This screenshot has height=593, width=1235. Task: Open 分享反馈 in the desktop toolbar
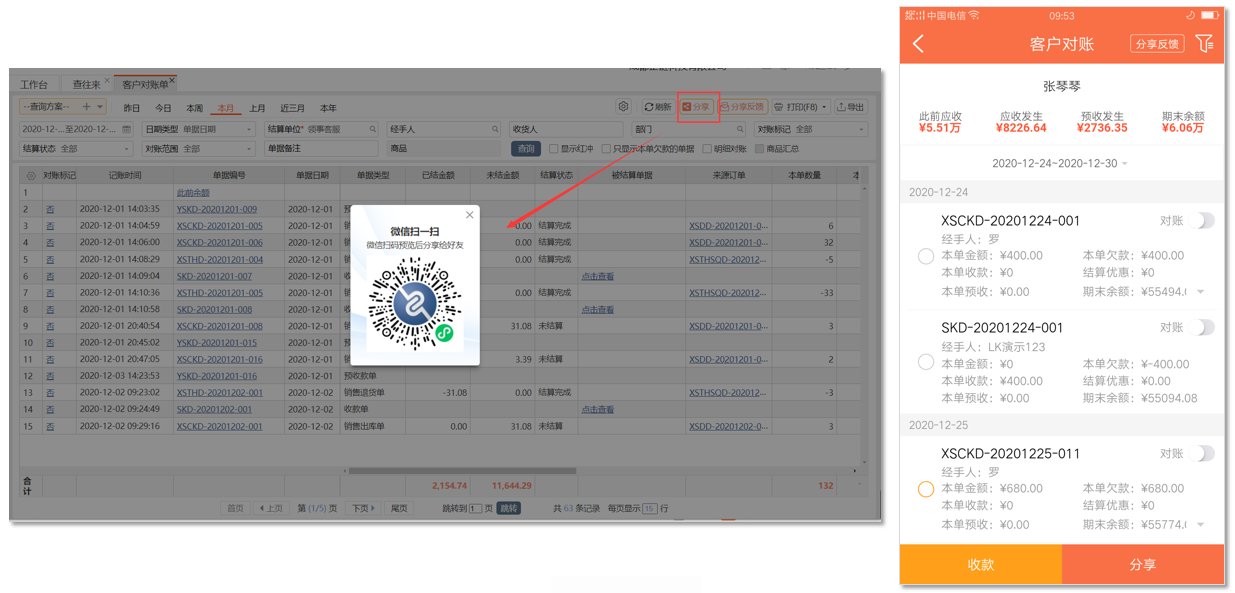(742, 107)
